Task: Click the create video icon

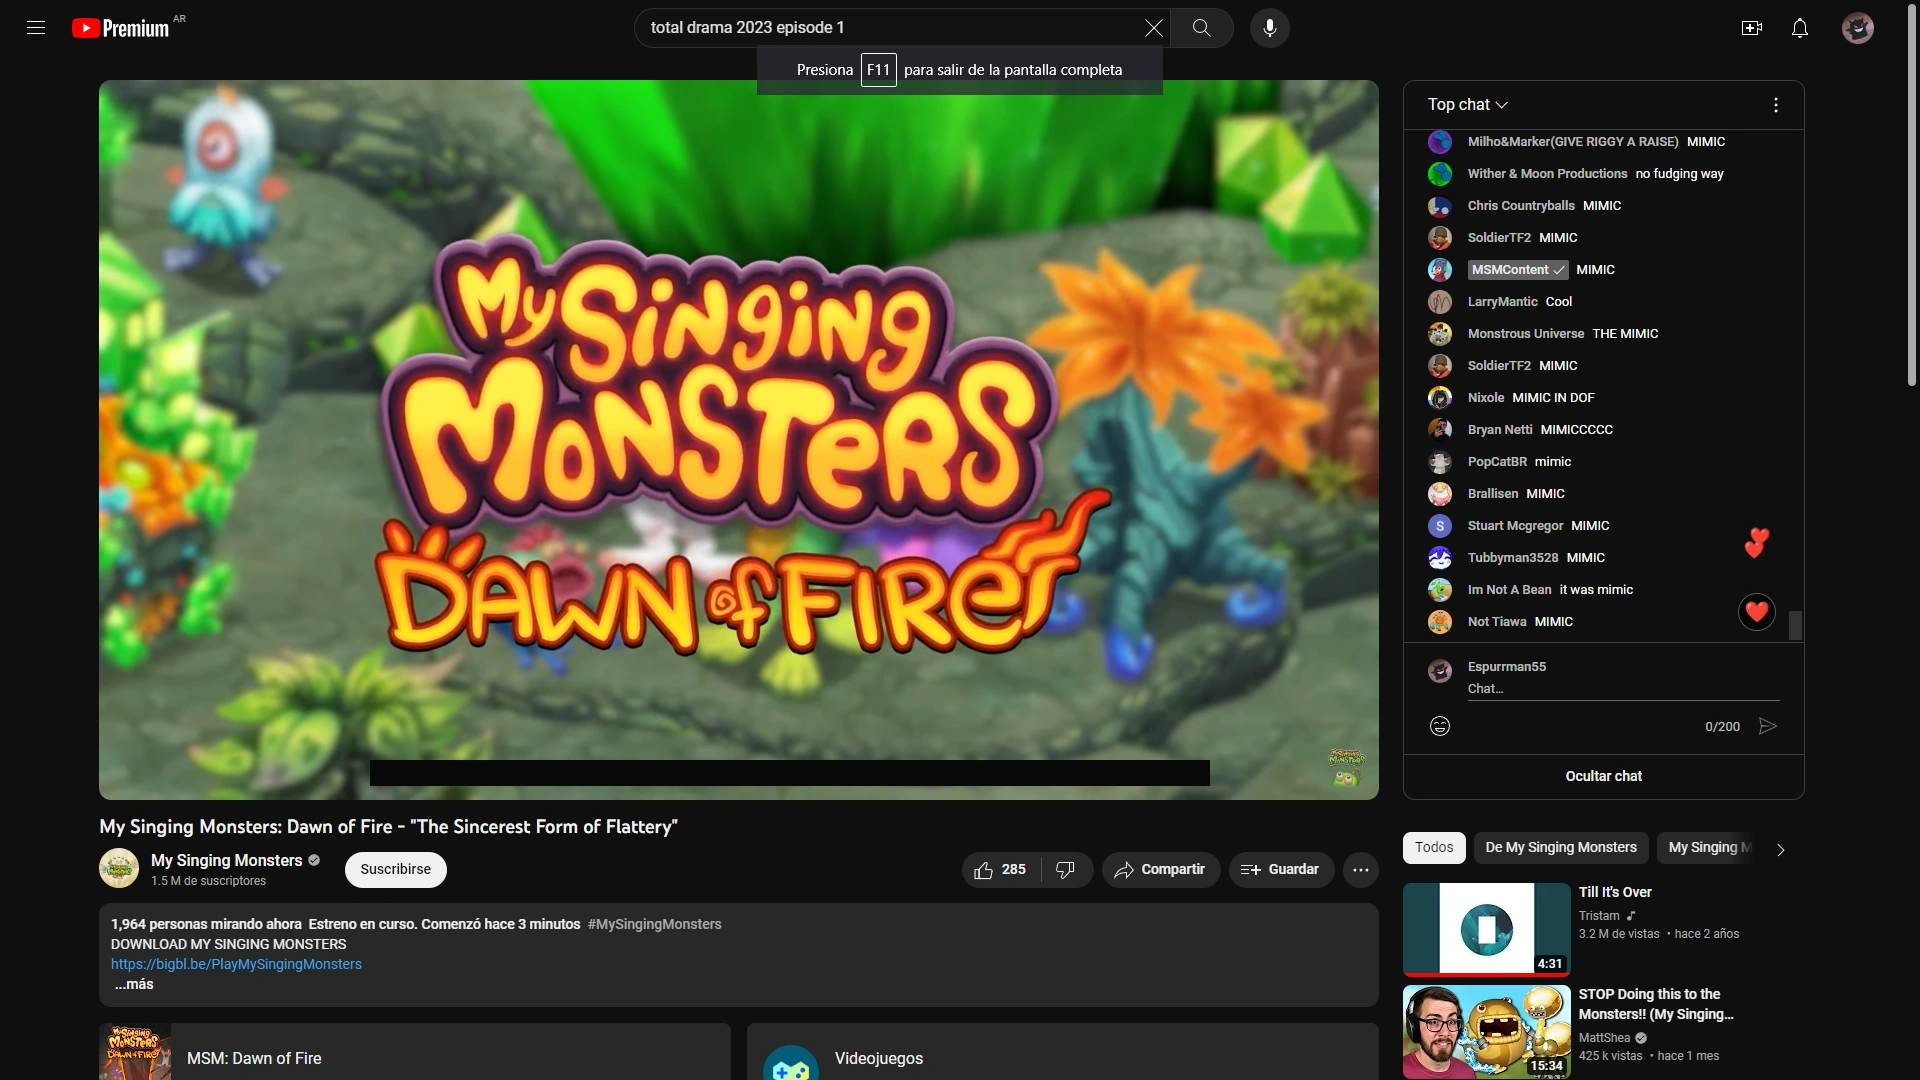Action: coord(1751,28)
